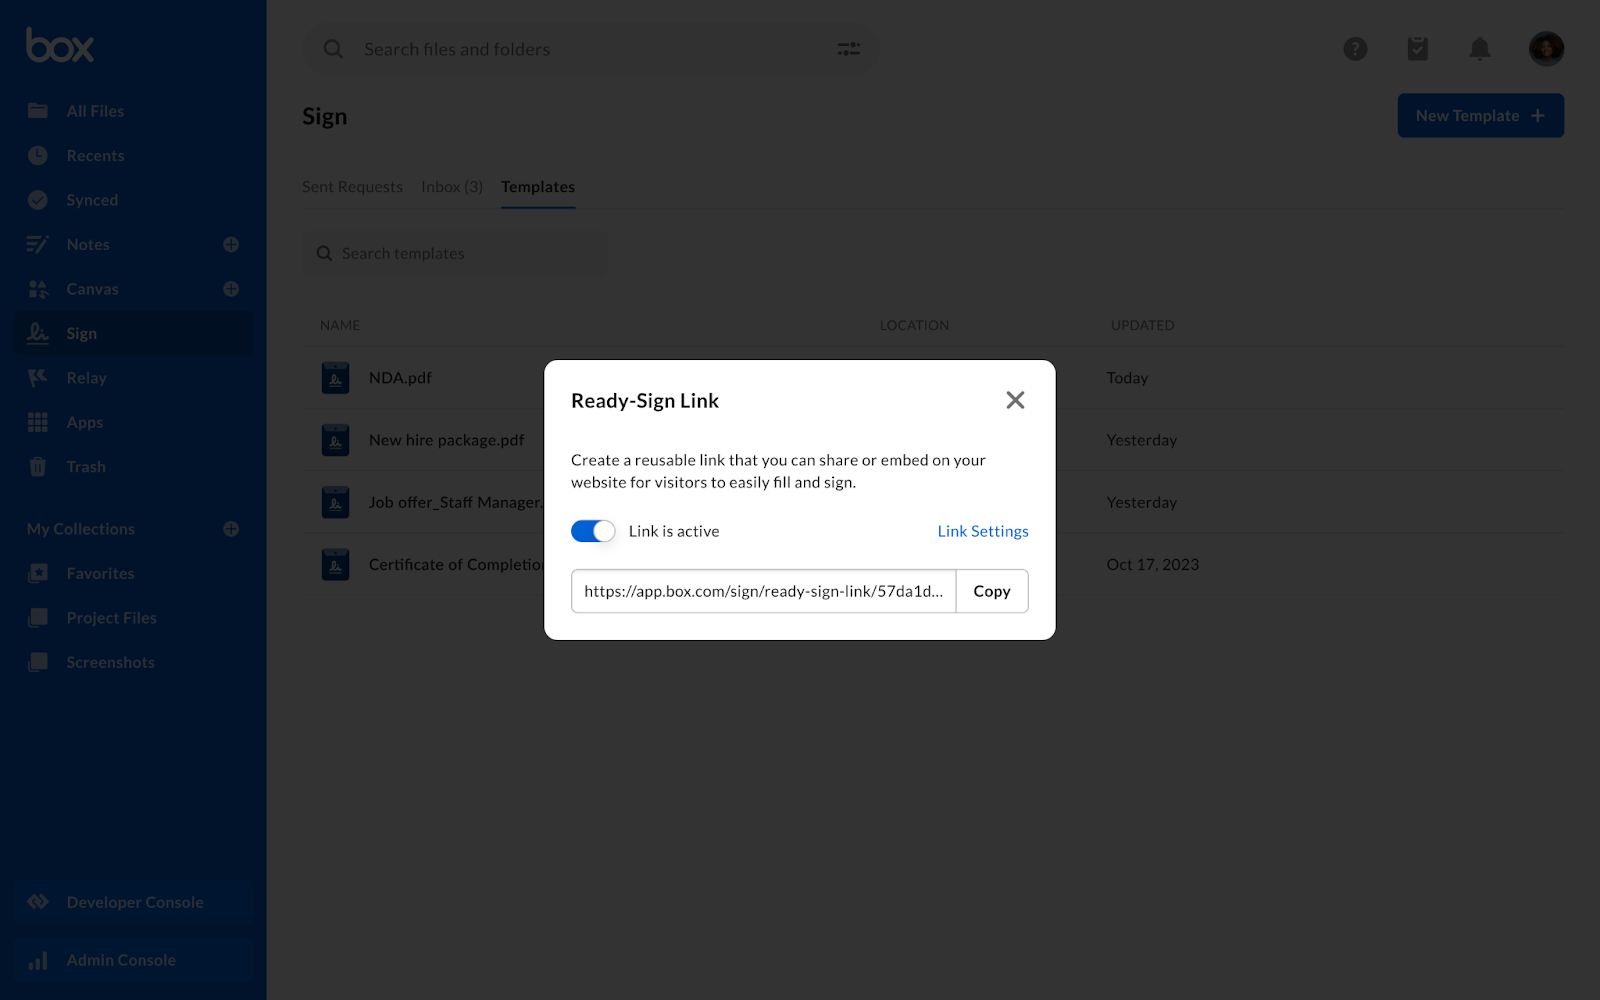Select Recents label in sidebar
This screenshot has height=1000, width=1600.
95,156
